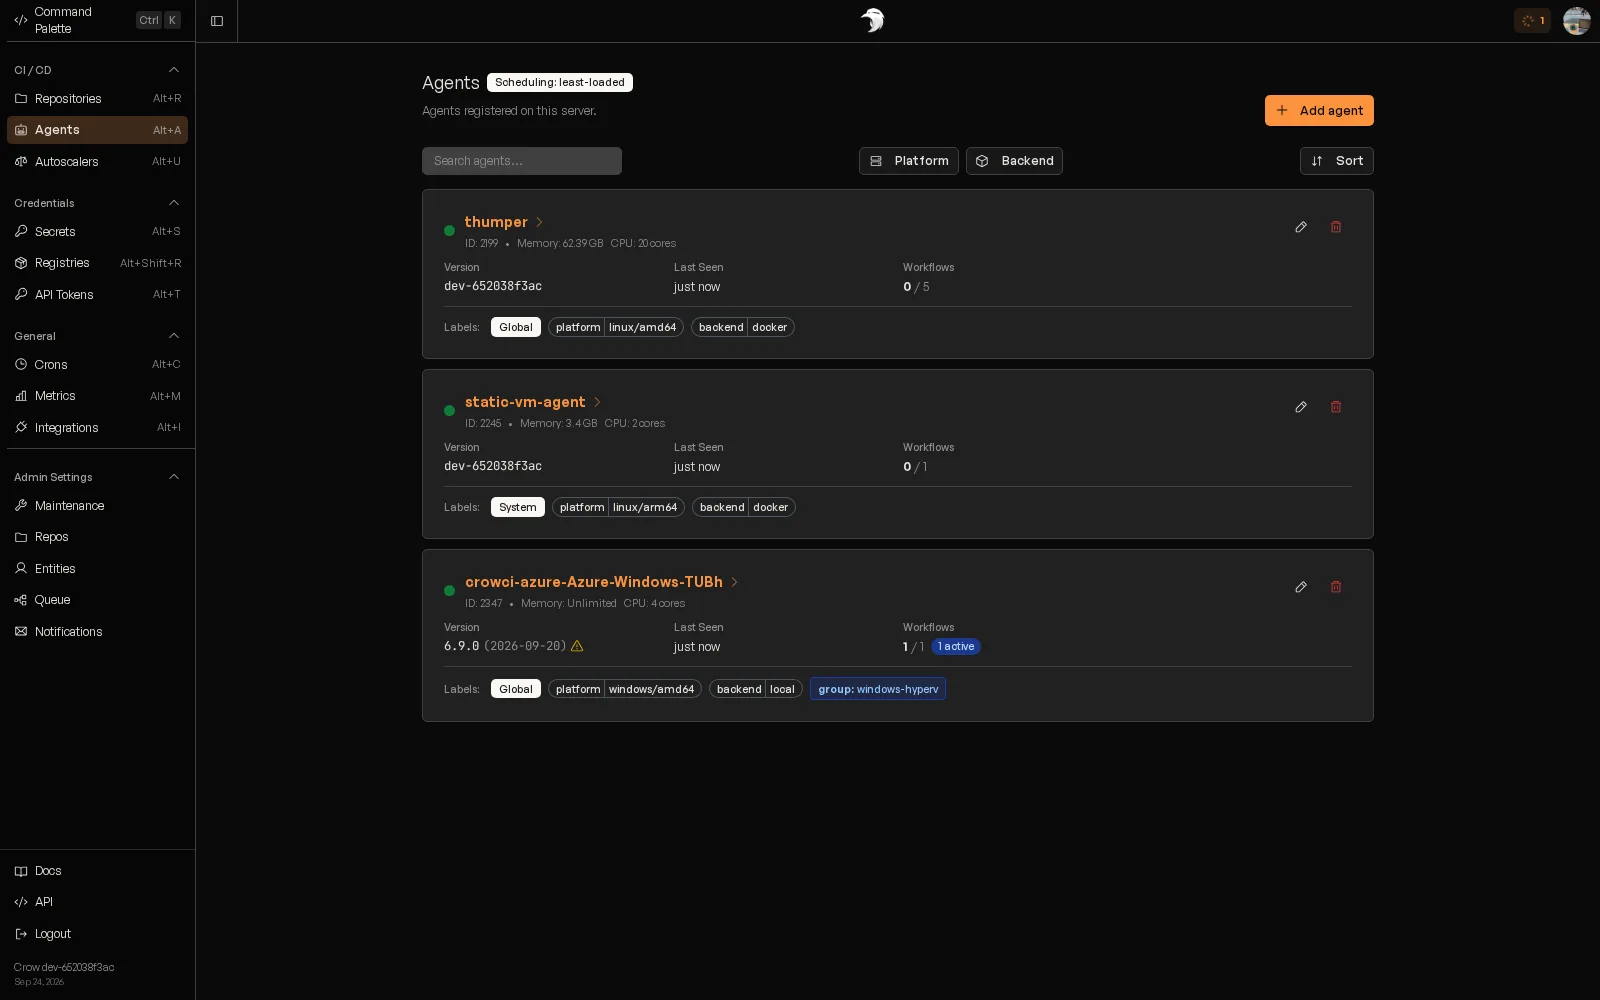Click the 1 active workflows badge
Screen dimensions: 1600x1000
[x=956, y=647]
